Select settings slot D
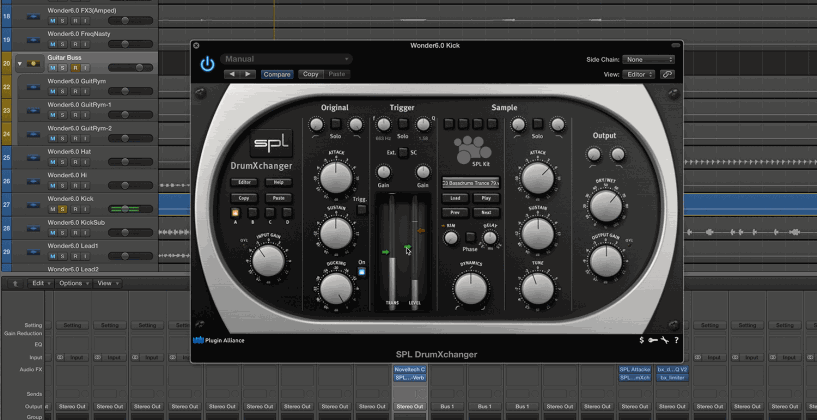 coord(287,213)
